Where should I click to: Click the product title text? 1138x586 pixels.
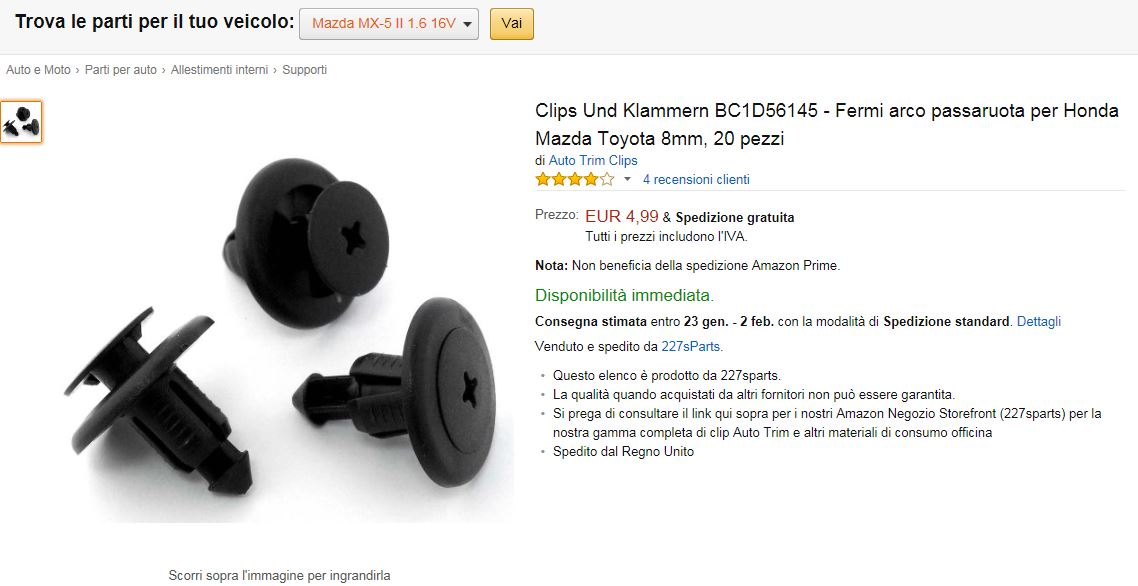[827, 124]
